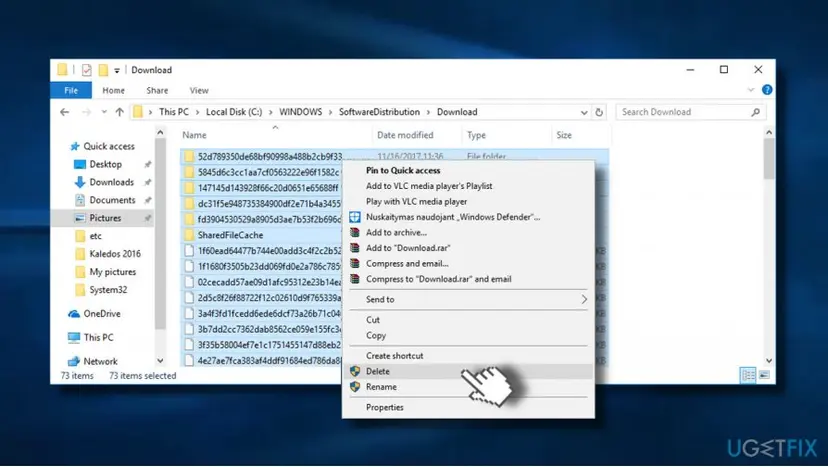The width and height of the screenshot is (828, 467).
Task: Click the Back navigation arrow
Action: (x=64, y=112)
